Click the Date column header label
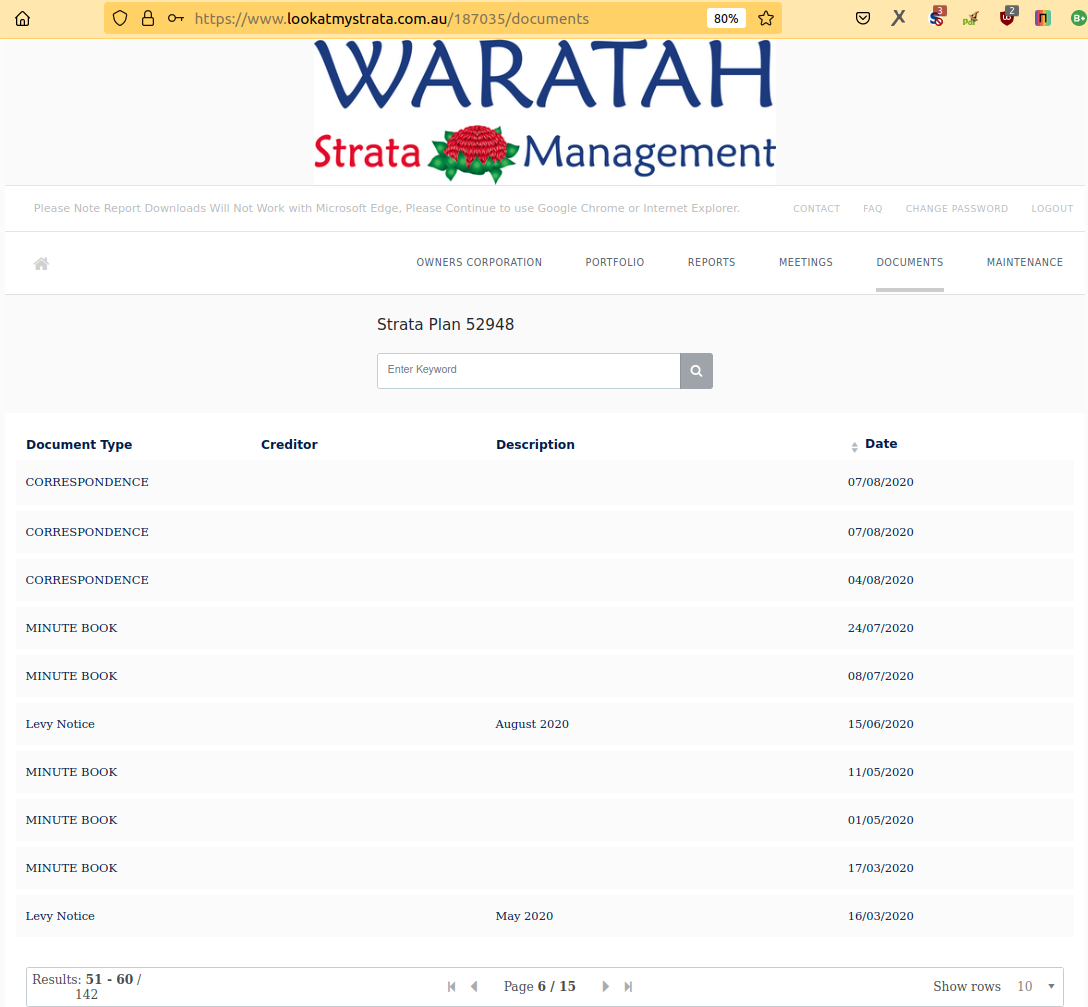1088x1007 pixels. point(881,444)
